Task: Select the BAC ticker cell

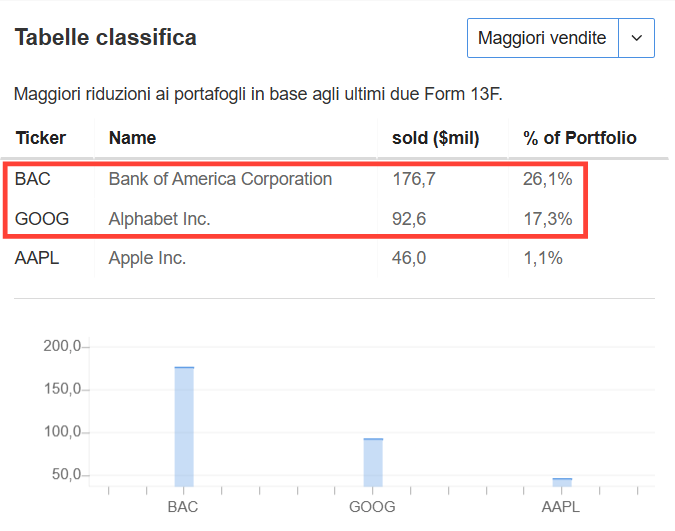Action: pyautogui.click(x=33, y=179)
